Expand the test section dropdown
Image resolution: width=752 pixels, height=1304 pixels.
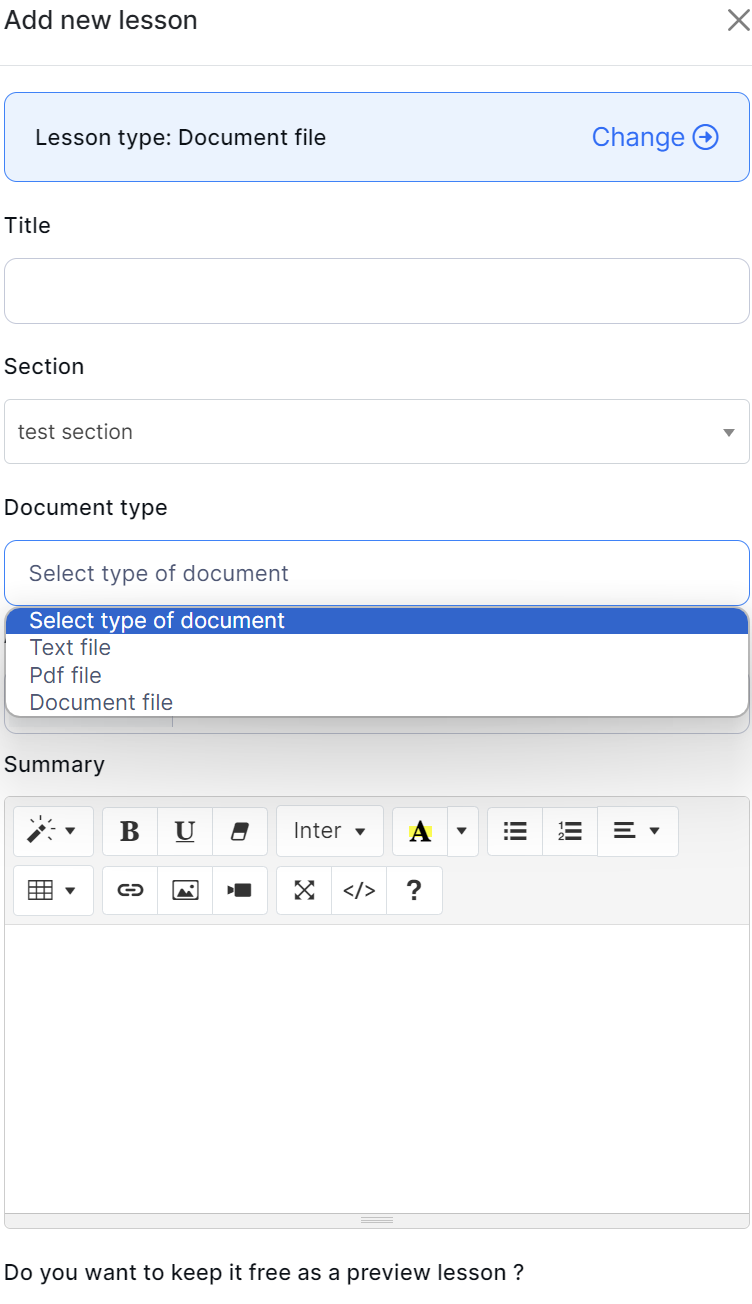click(376, 432)
